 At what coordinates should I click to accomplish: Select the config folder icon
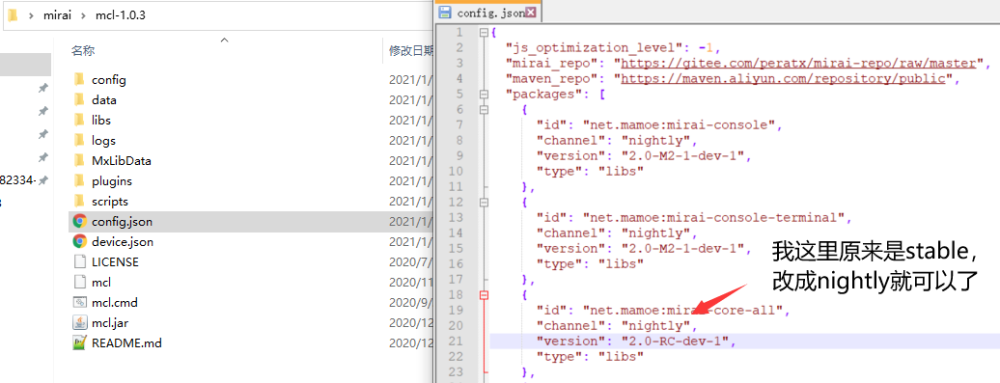[79, 80]
